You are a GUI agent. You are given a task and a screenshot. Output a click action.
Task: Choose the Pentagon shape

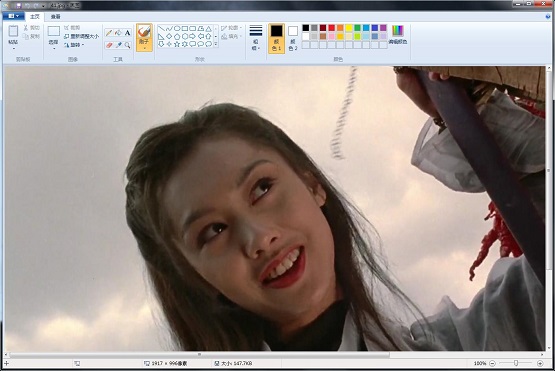tap(177, 36)
